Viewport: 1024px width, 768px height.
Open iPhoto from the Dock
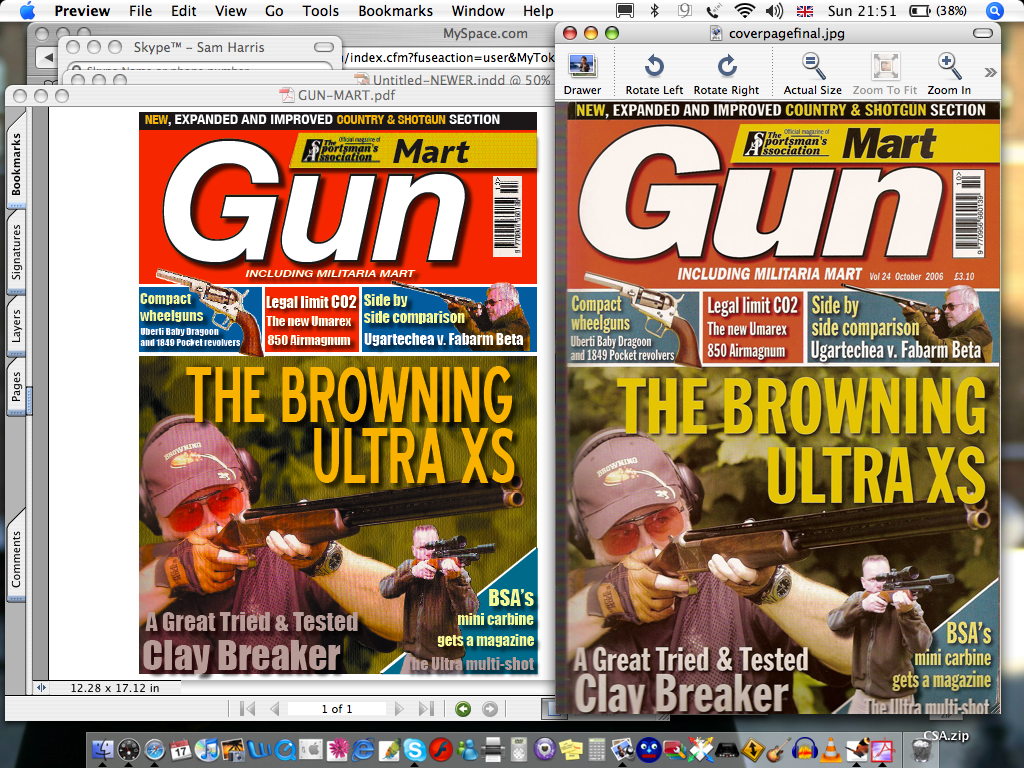(232, 750)
